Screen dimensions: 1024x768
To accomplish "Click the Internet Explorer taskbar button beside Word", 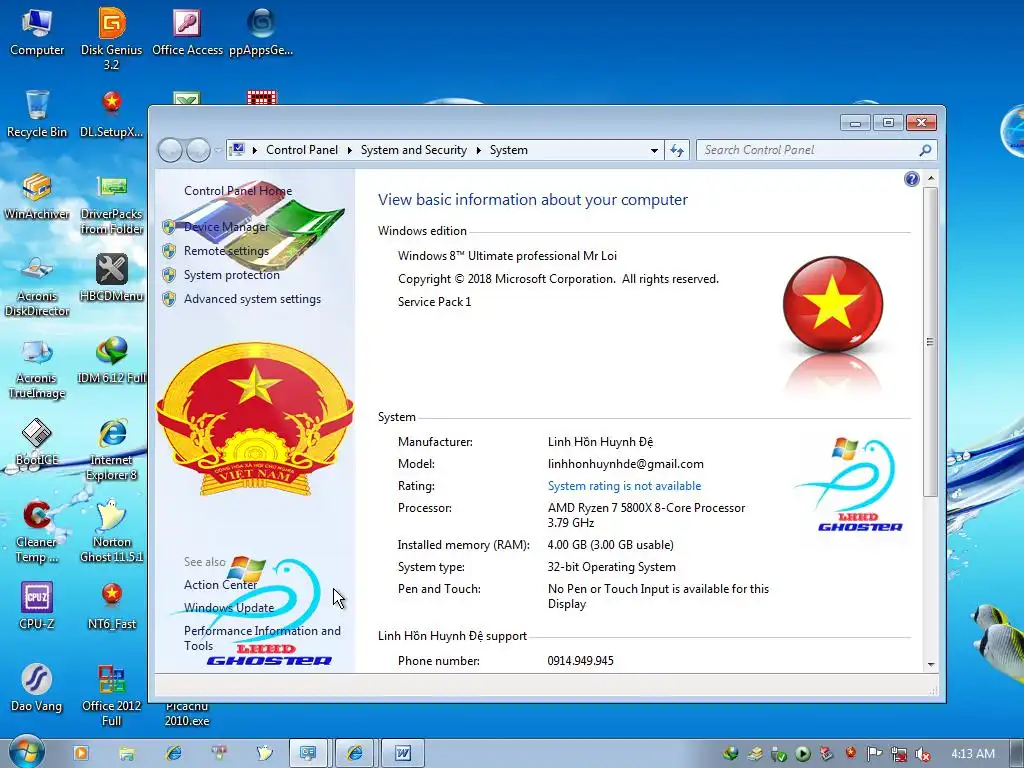I will click(355, 754).
